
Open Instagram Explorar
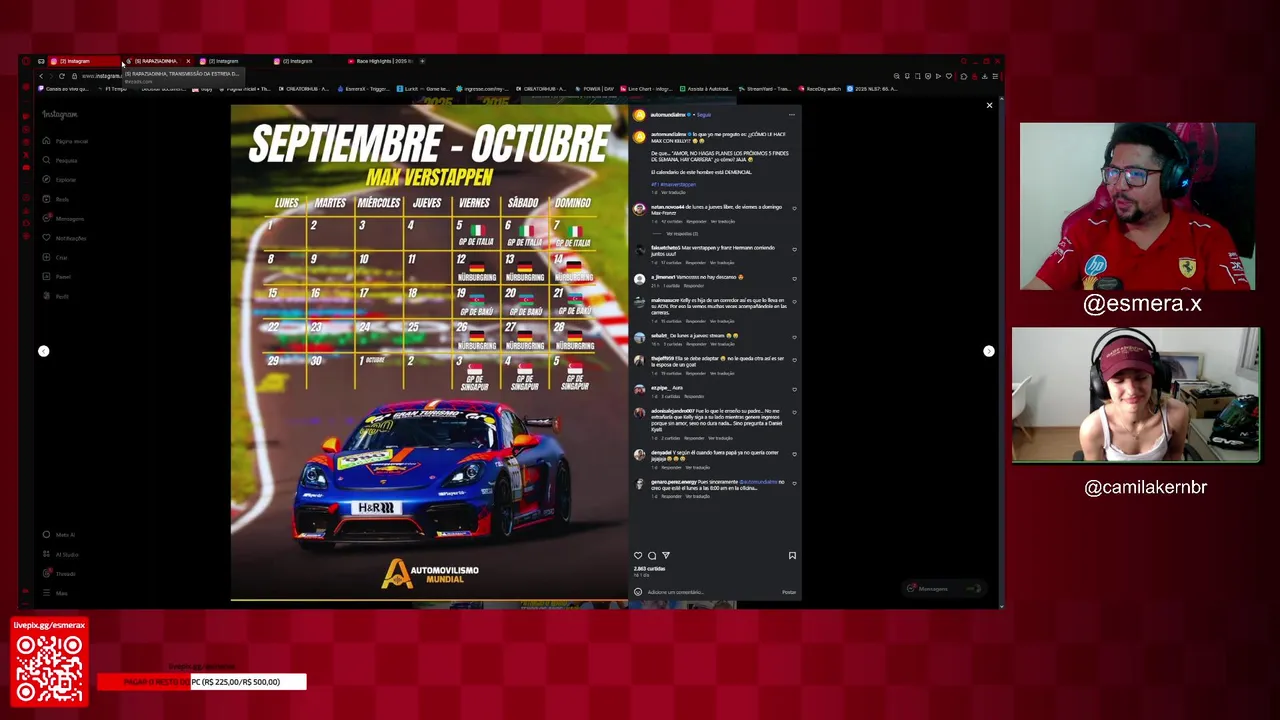(x=59, y=180)
